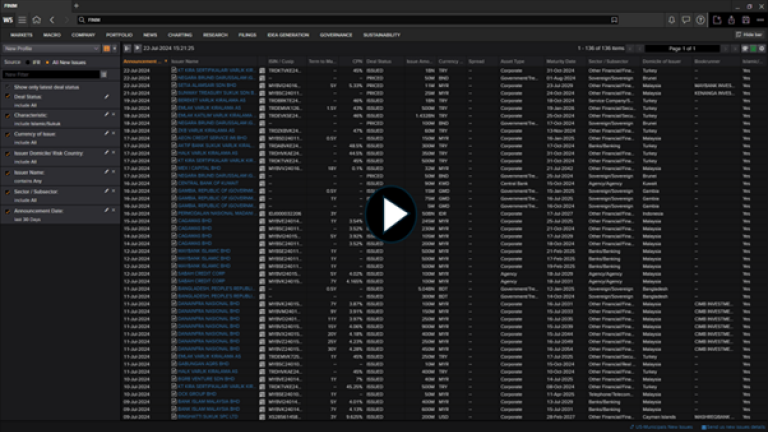Select the IFR source radio button
Image resolution: width=768 pixels, height=432 pixels.
pyautogui.click(x=29, y=61)
